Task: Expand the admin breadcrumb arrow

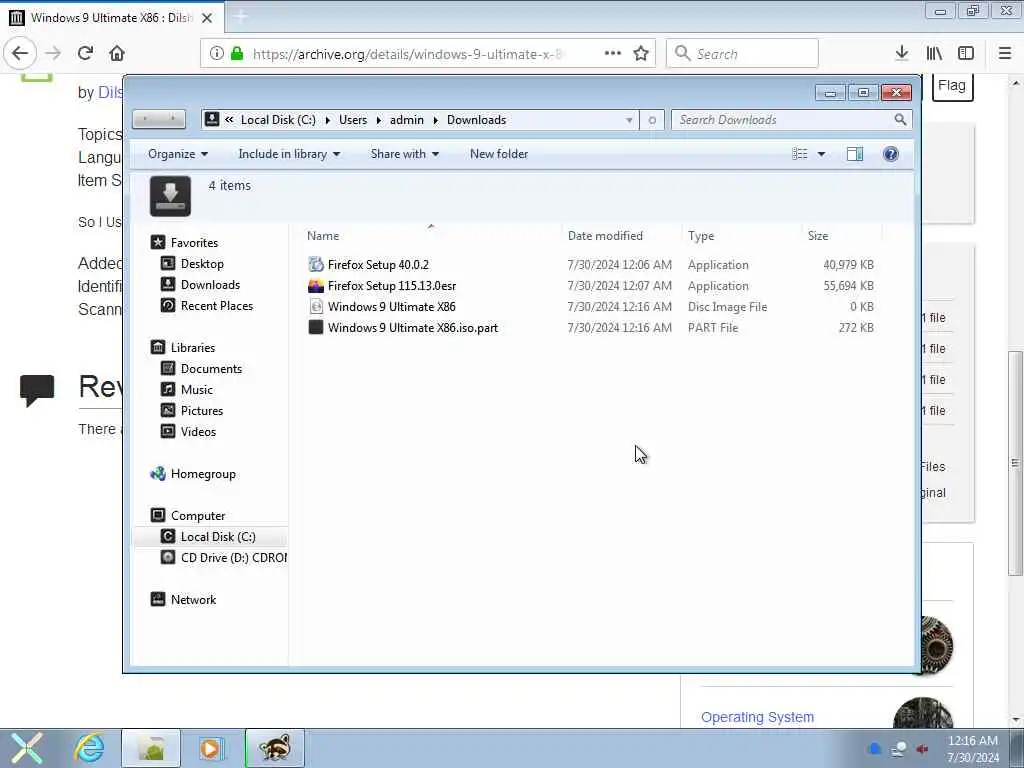Action: (x=436, y=120)
